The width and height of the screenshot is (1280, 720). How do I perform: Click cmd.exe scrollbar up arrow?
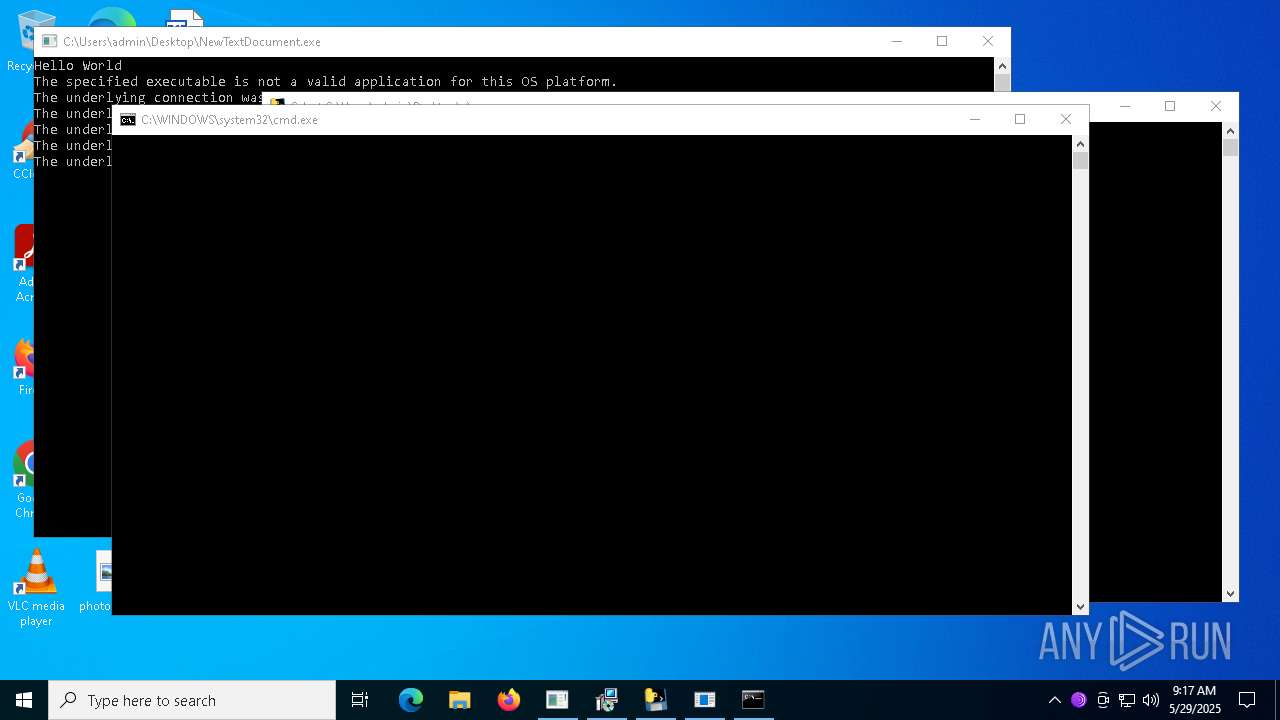pos(1080,144)
